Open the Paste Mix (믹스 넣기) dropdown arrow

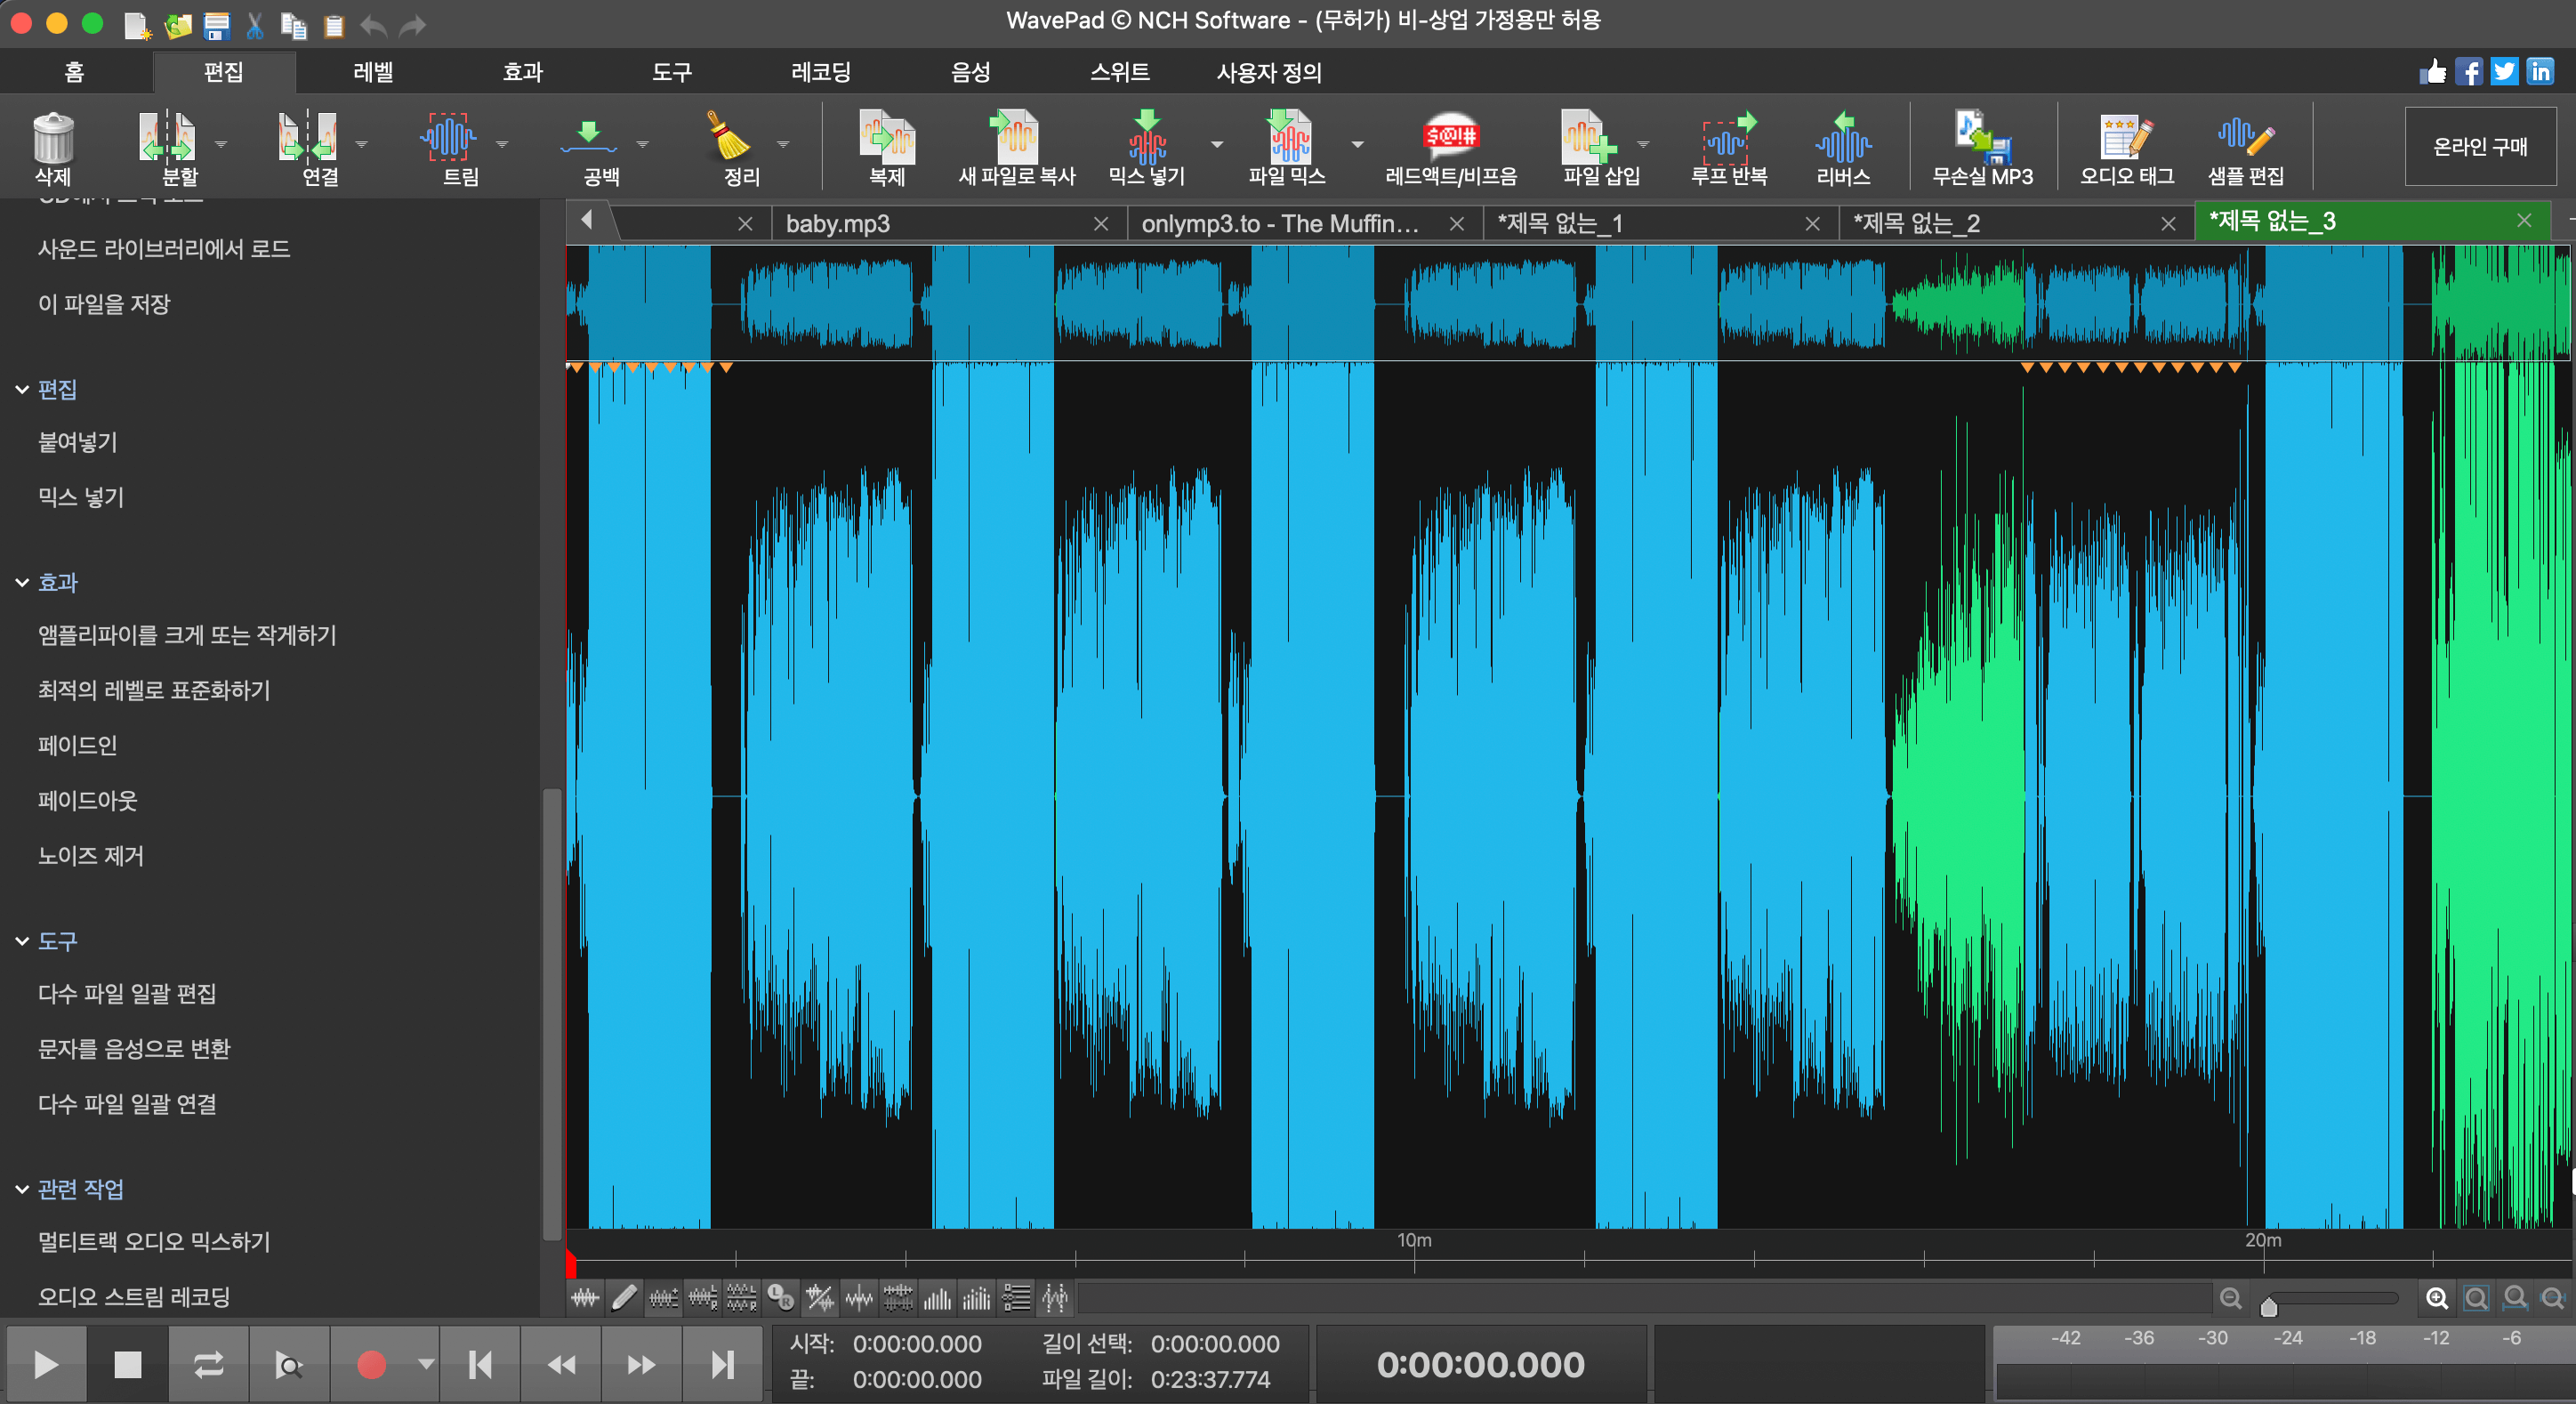(1217, 144)
